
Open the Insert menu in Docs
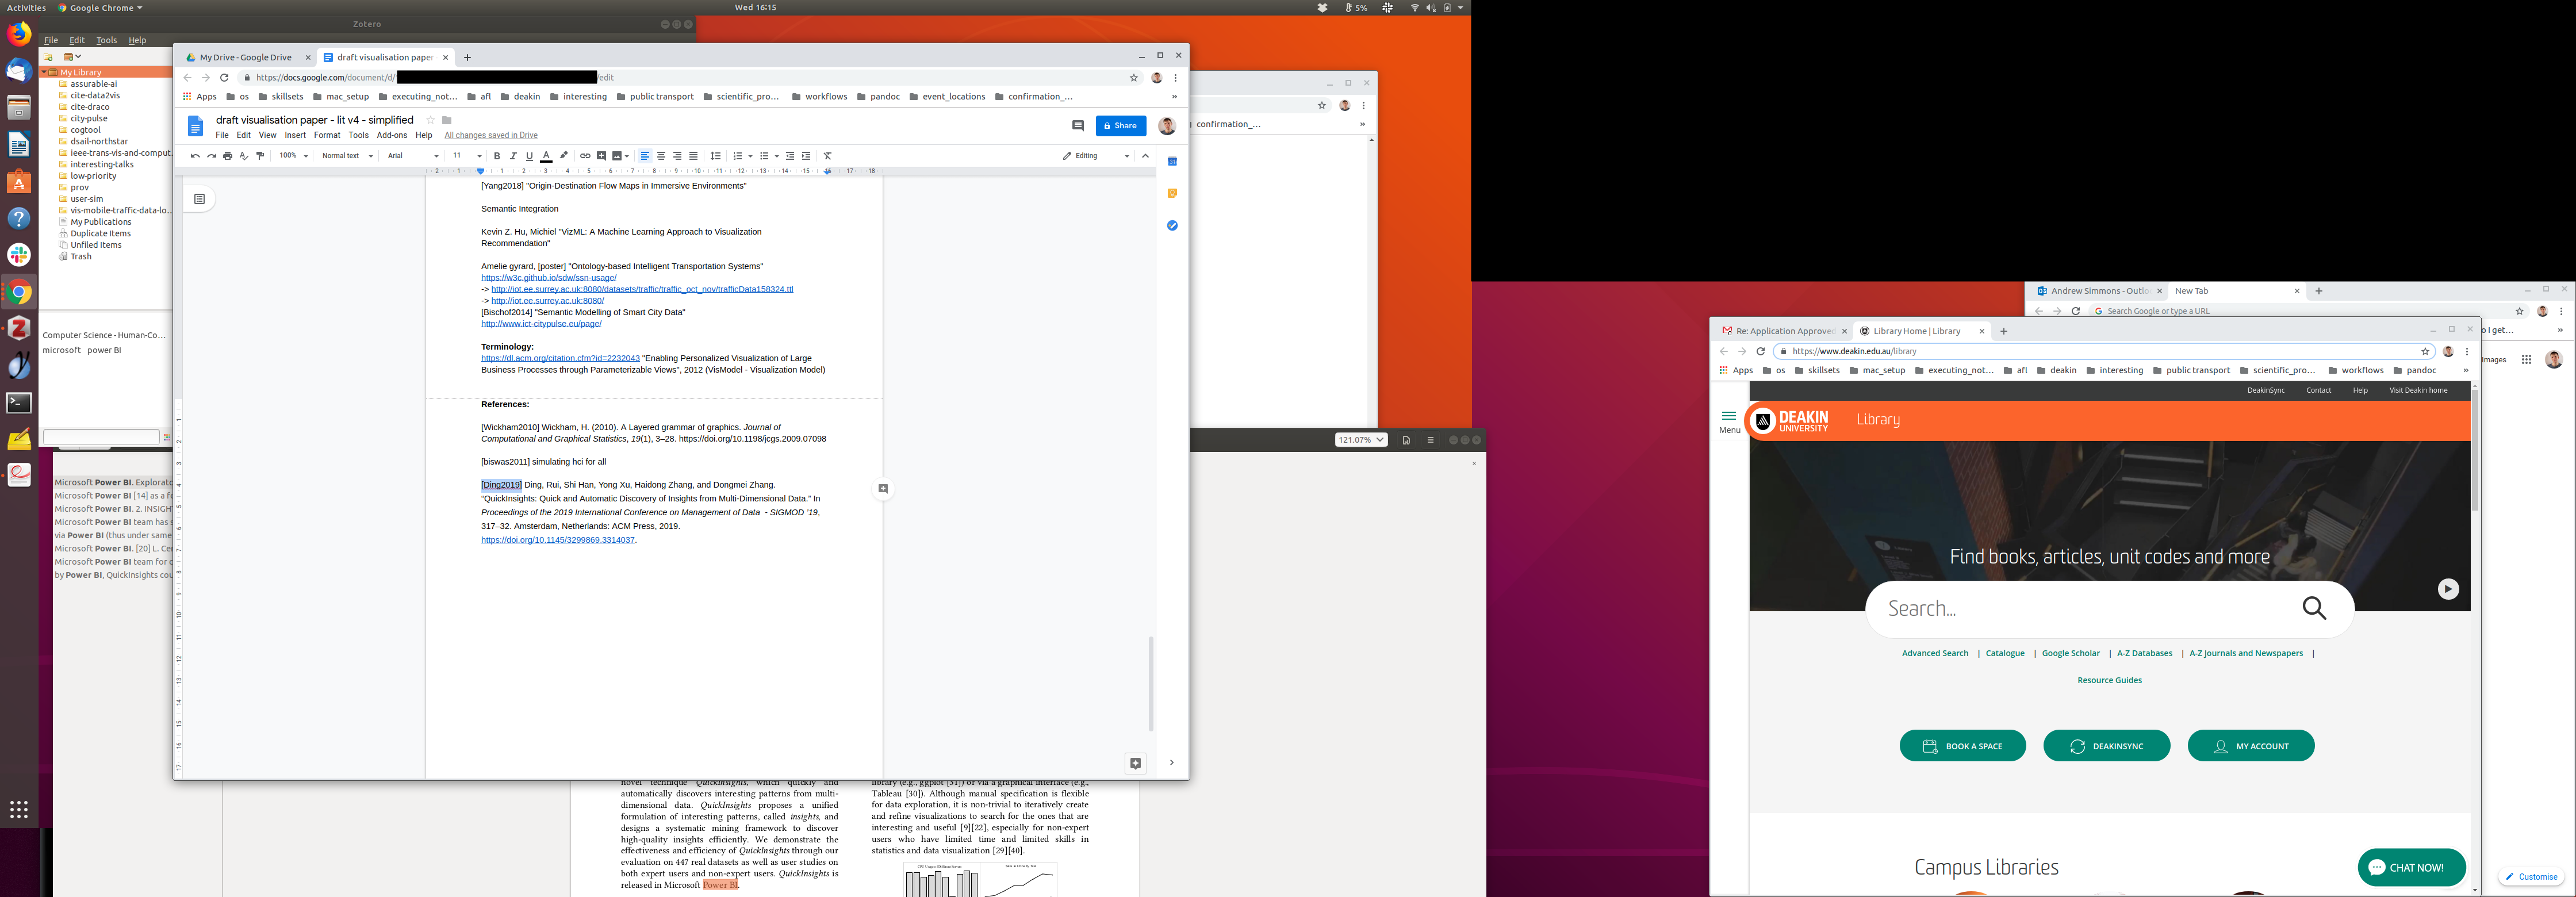(x=295, y=135)
